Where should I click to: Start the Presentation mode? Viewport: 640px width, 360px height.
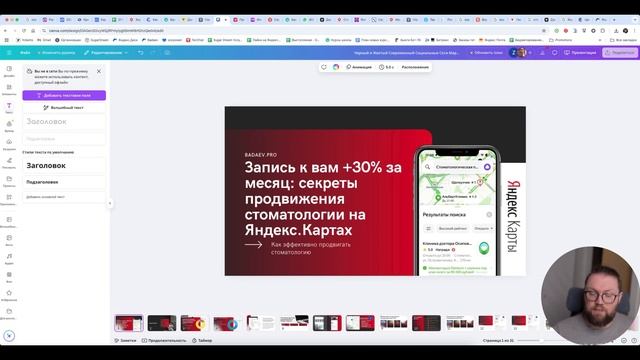(x=580, y=53)
